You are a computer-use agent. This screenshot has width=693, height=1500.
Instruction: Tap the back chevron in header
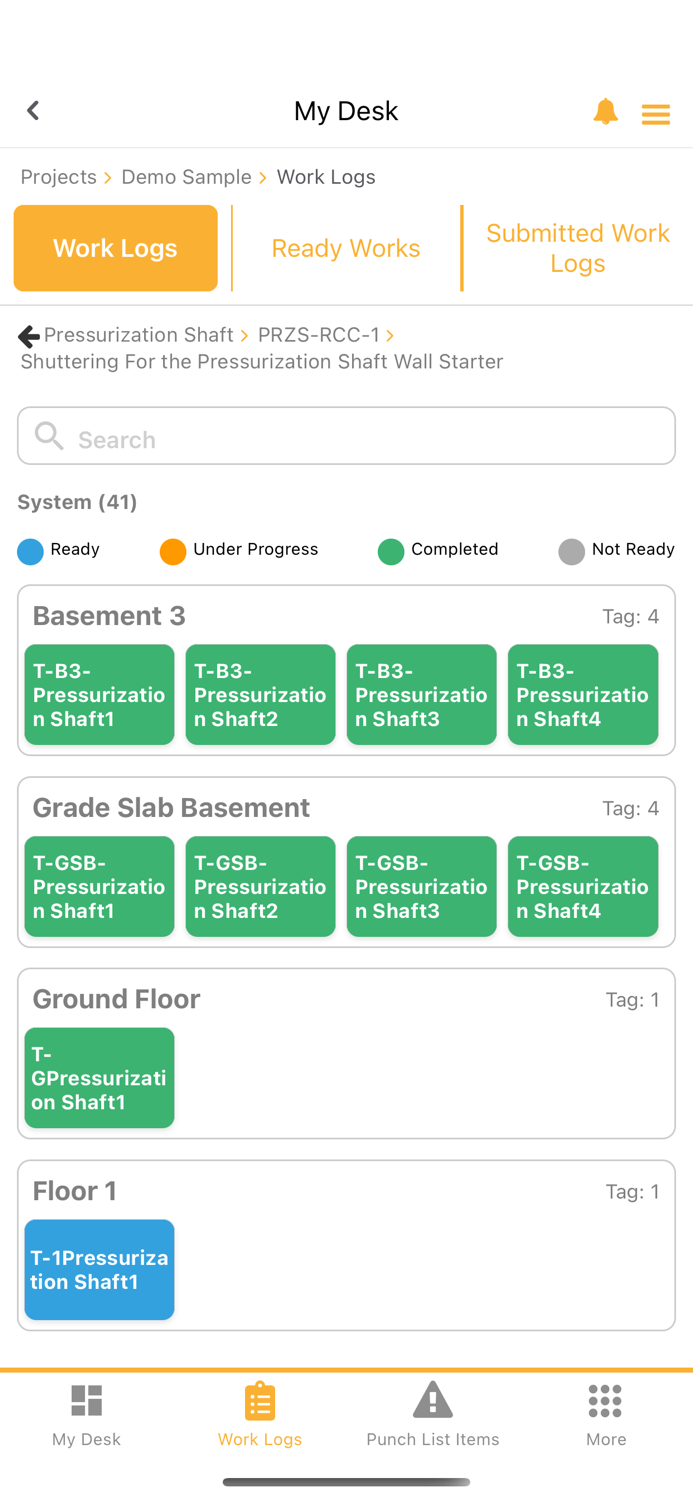pyautogui.click(x=33, y=110)
